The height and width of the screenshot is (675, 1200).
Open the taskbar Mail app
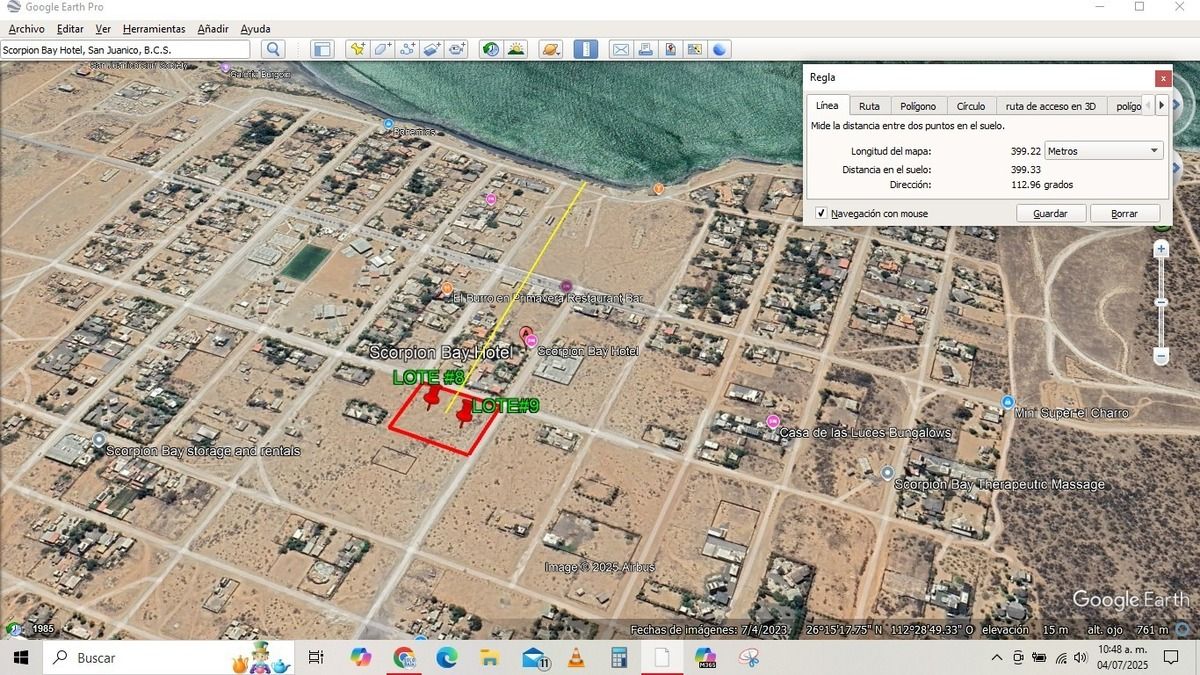pyautogui.click(x=534, y=657)
